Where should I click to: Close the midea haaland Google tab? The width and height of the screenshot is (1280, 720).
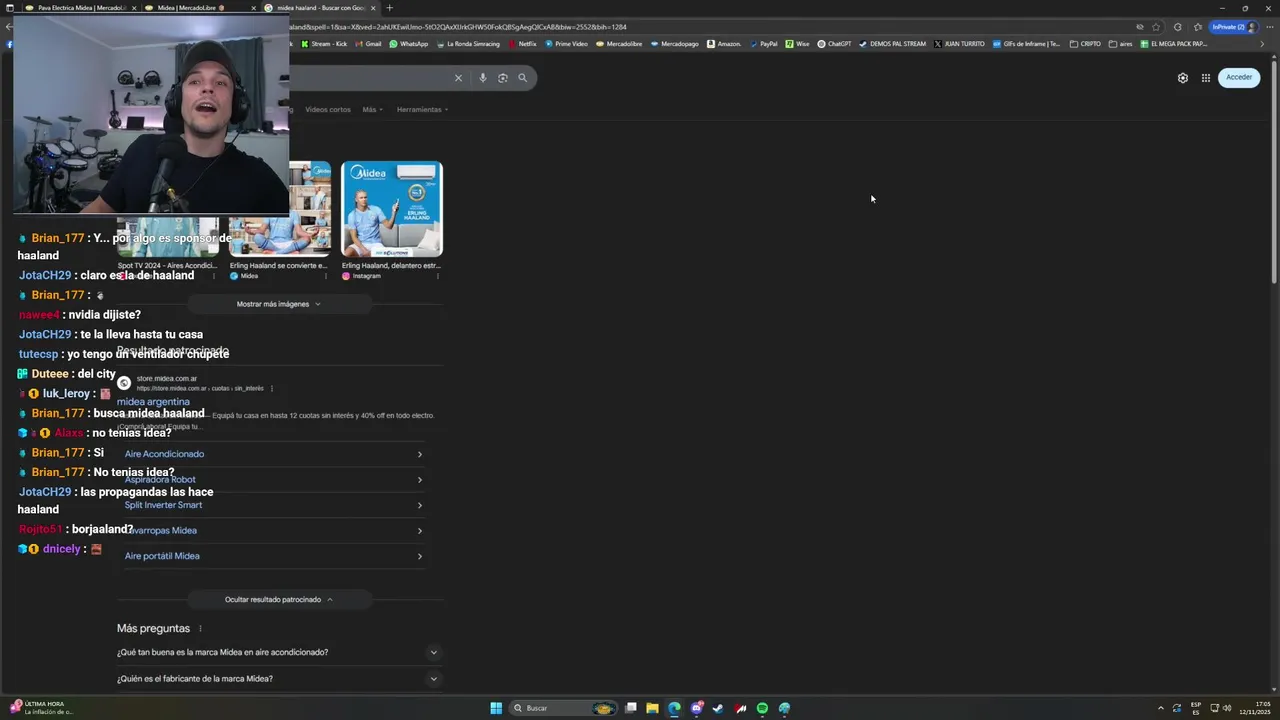pos(373,8)
